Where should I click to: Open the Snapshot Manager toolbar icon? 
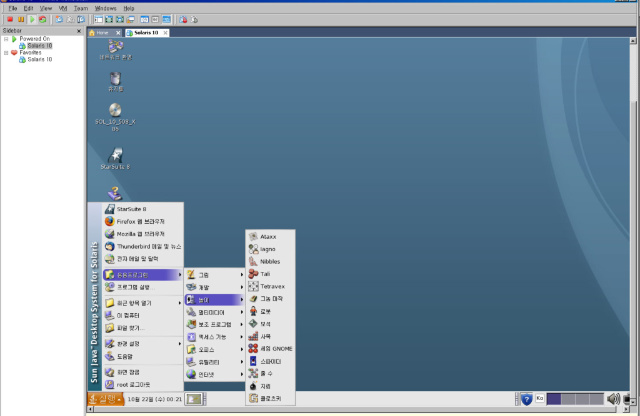coord(81,19)
